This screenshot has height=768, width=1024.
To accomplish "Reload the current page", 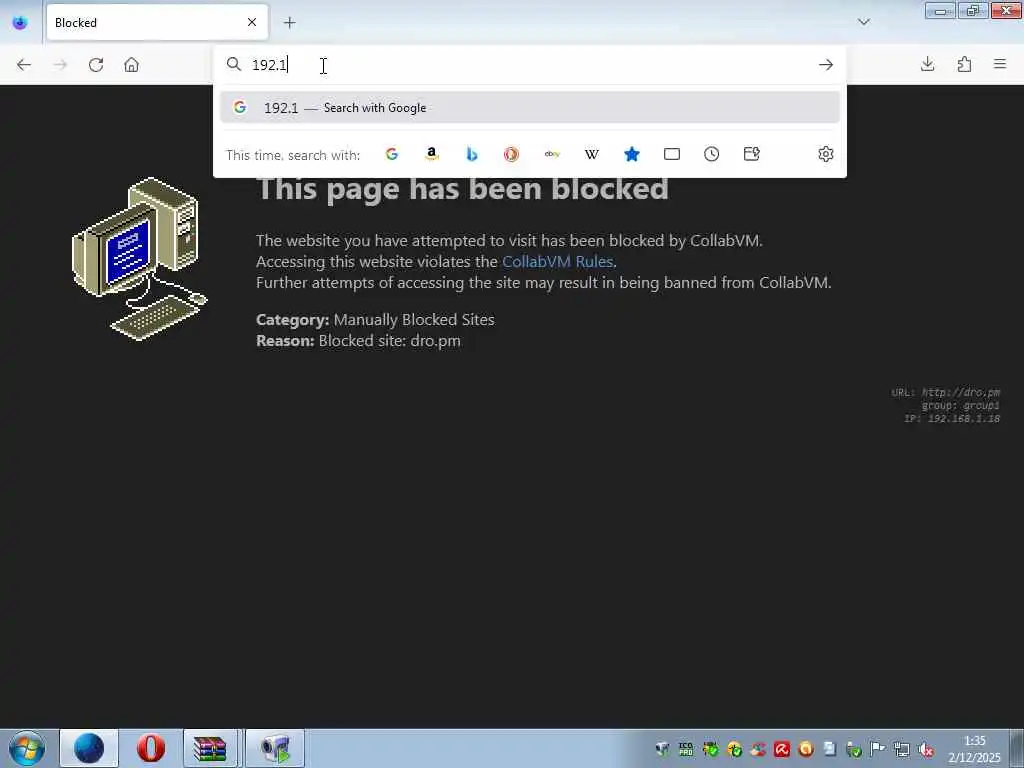I will point(96,65).
